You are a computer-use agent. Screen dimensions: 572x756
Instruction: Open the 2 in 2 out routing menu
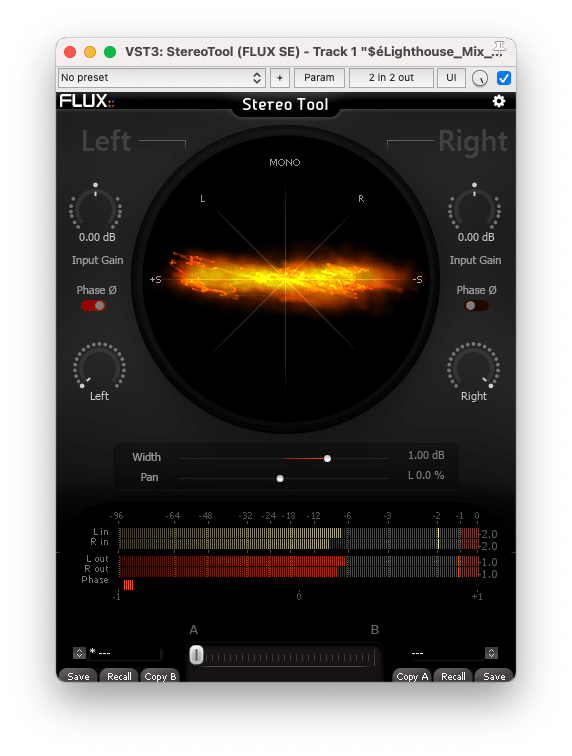click(391, 78)
